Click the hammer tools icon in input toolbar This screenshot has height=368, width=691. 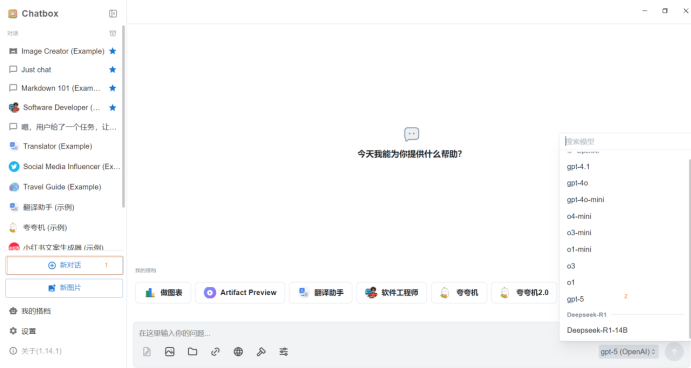261,352
